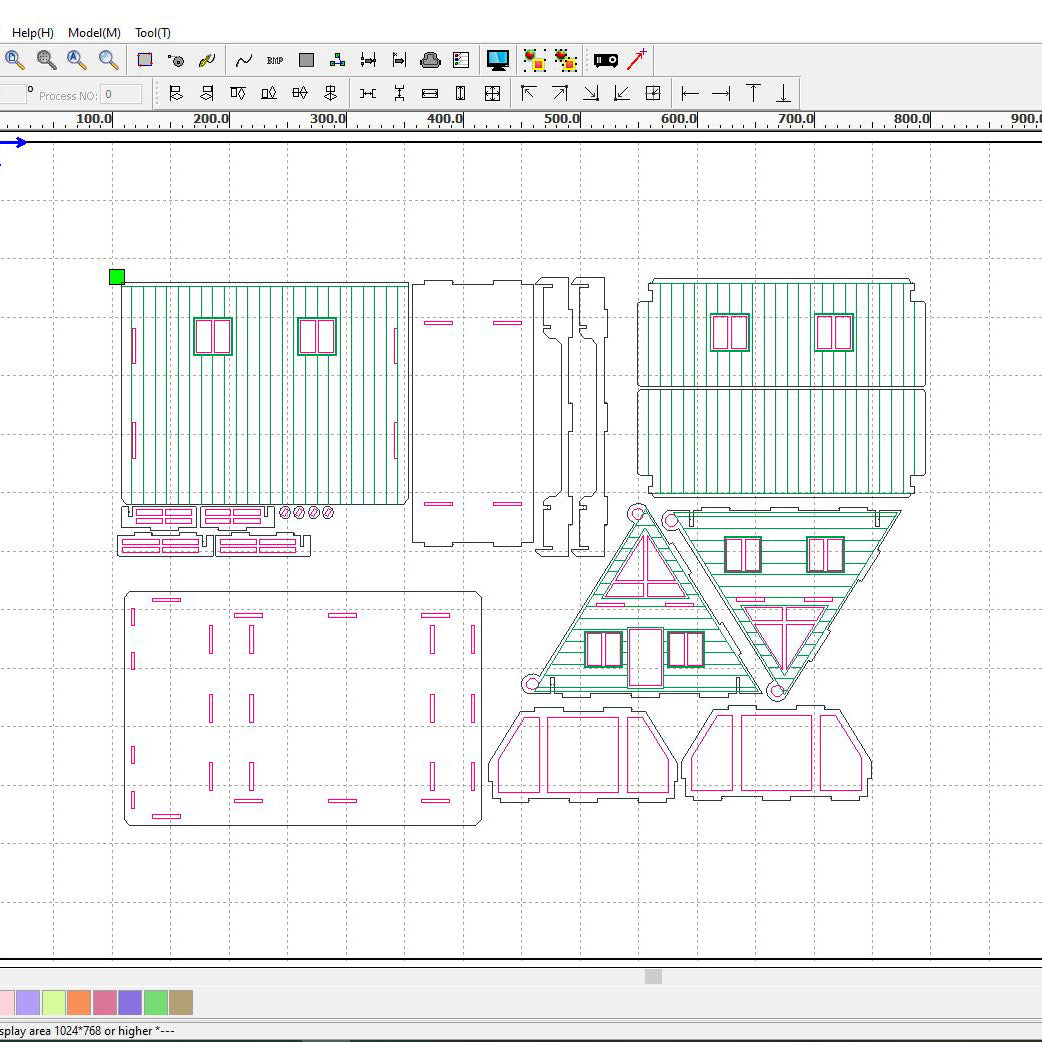Select the red arrow with plus icon
Viewport: 1042px width, 1042px height.
[x=637, y=59]
